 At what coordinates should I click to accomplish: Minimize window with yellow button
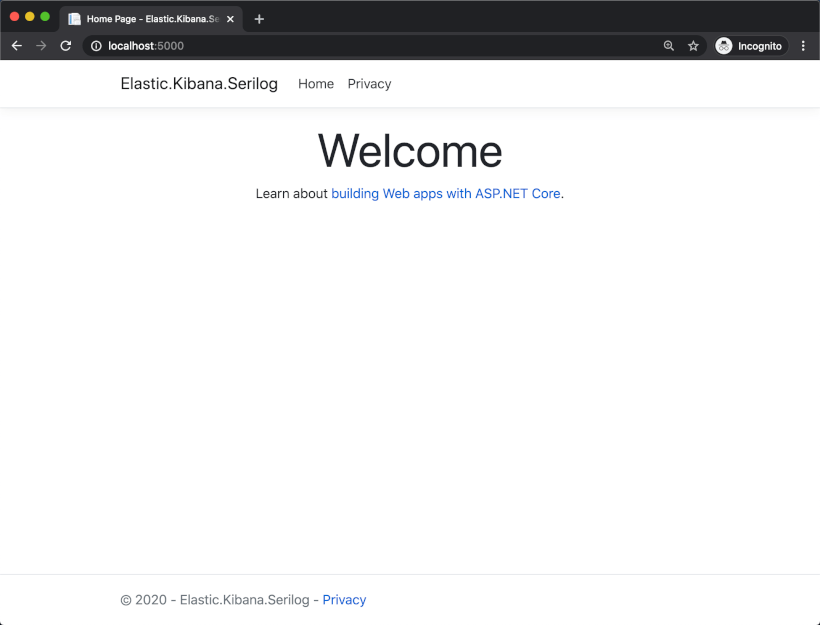[x=30, y=17]
